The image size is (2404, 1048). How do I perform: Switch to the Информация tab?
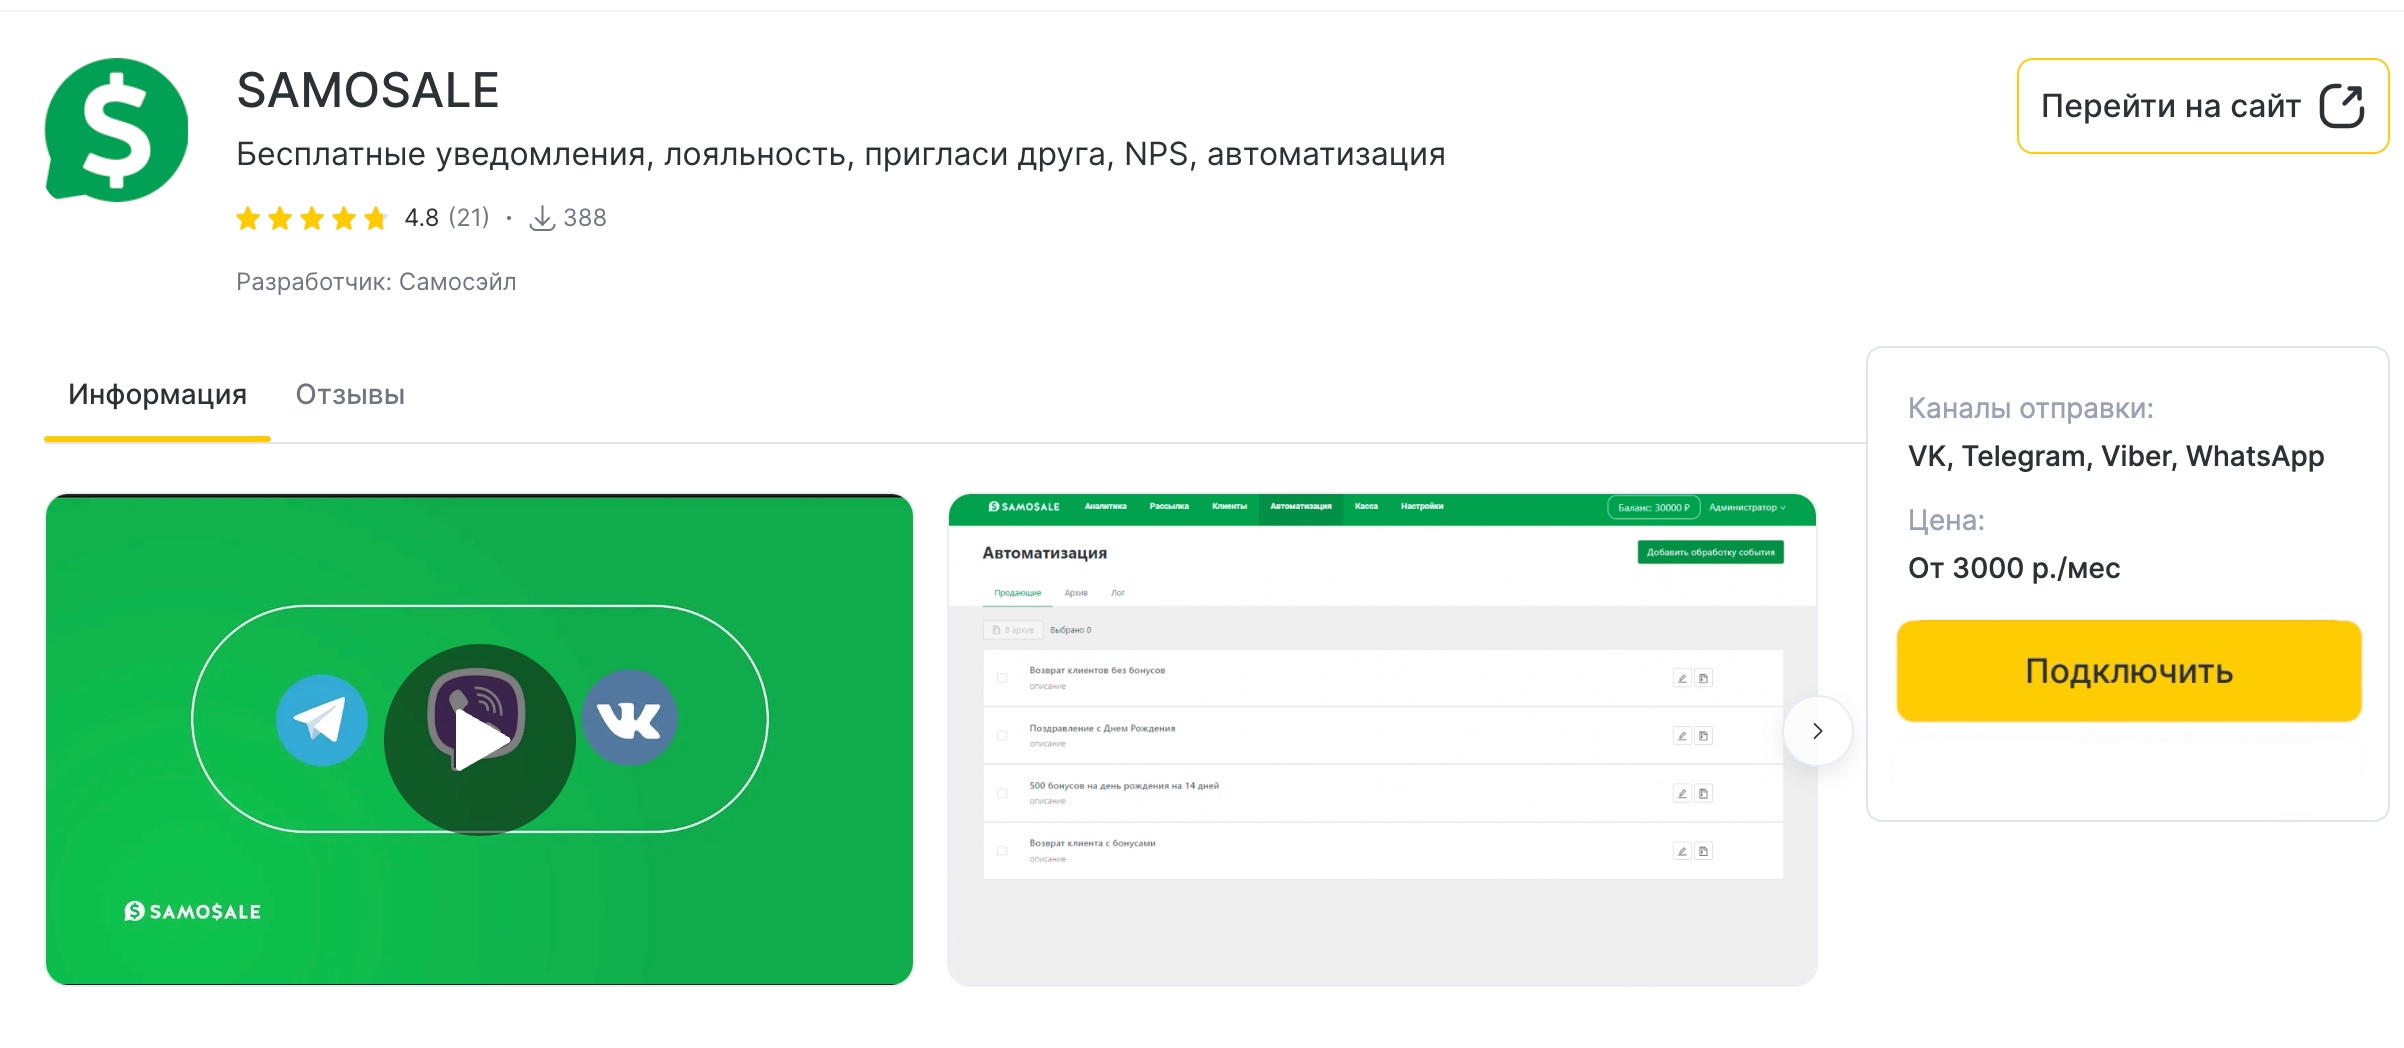[157, 395]
